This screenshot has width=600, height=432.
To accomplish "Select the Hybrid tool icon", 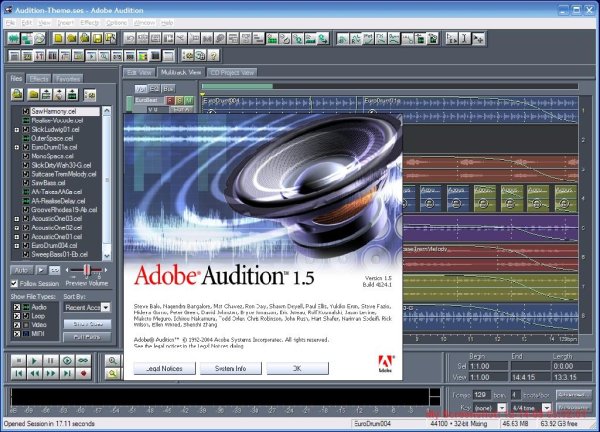I will coord(452,39).
